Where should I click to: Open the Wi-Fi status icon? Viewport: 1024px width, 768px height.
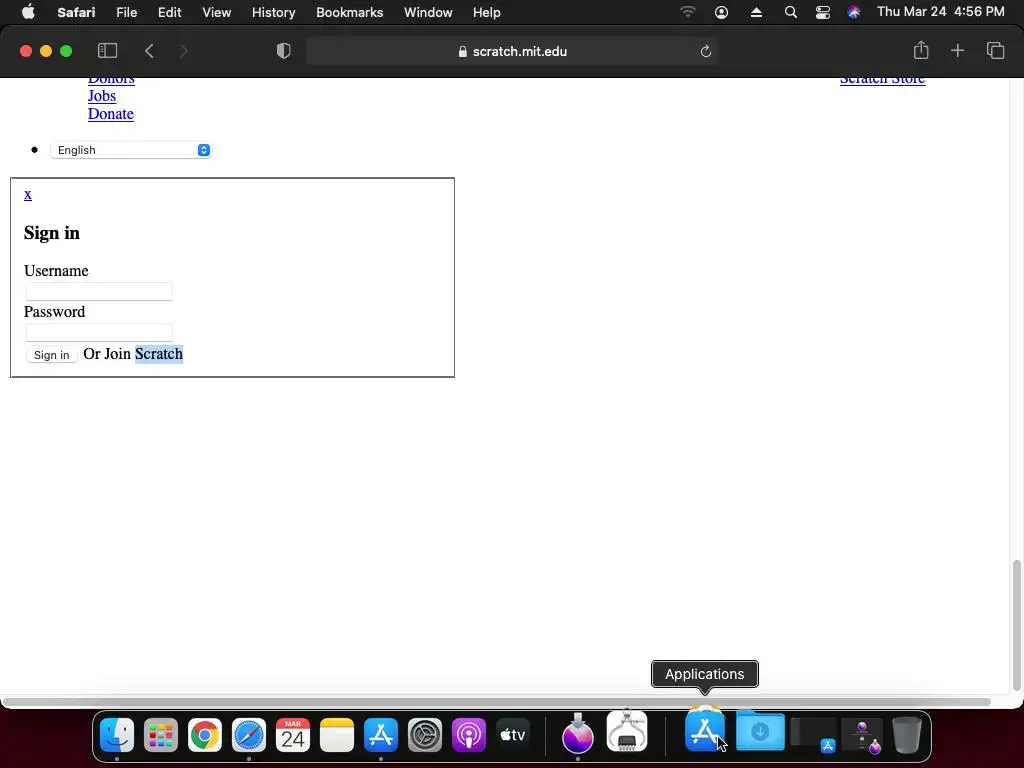pos(688,12)
